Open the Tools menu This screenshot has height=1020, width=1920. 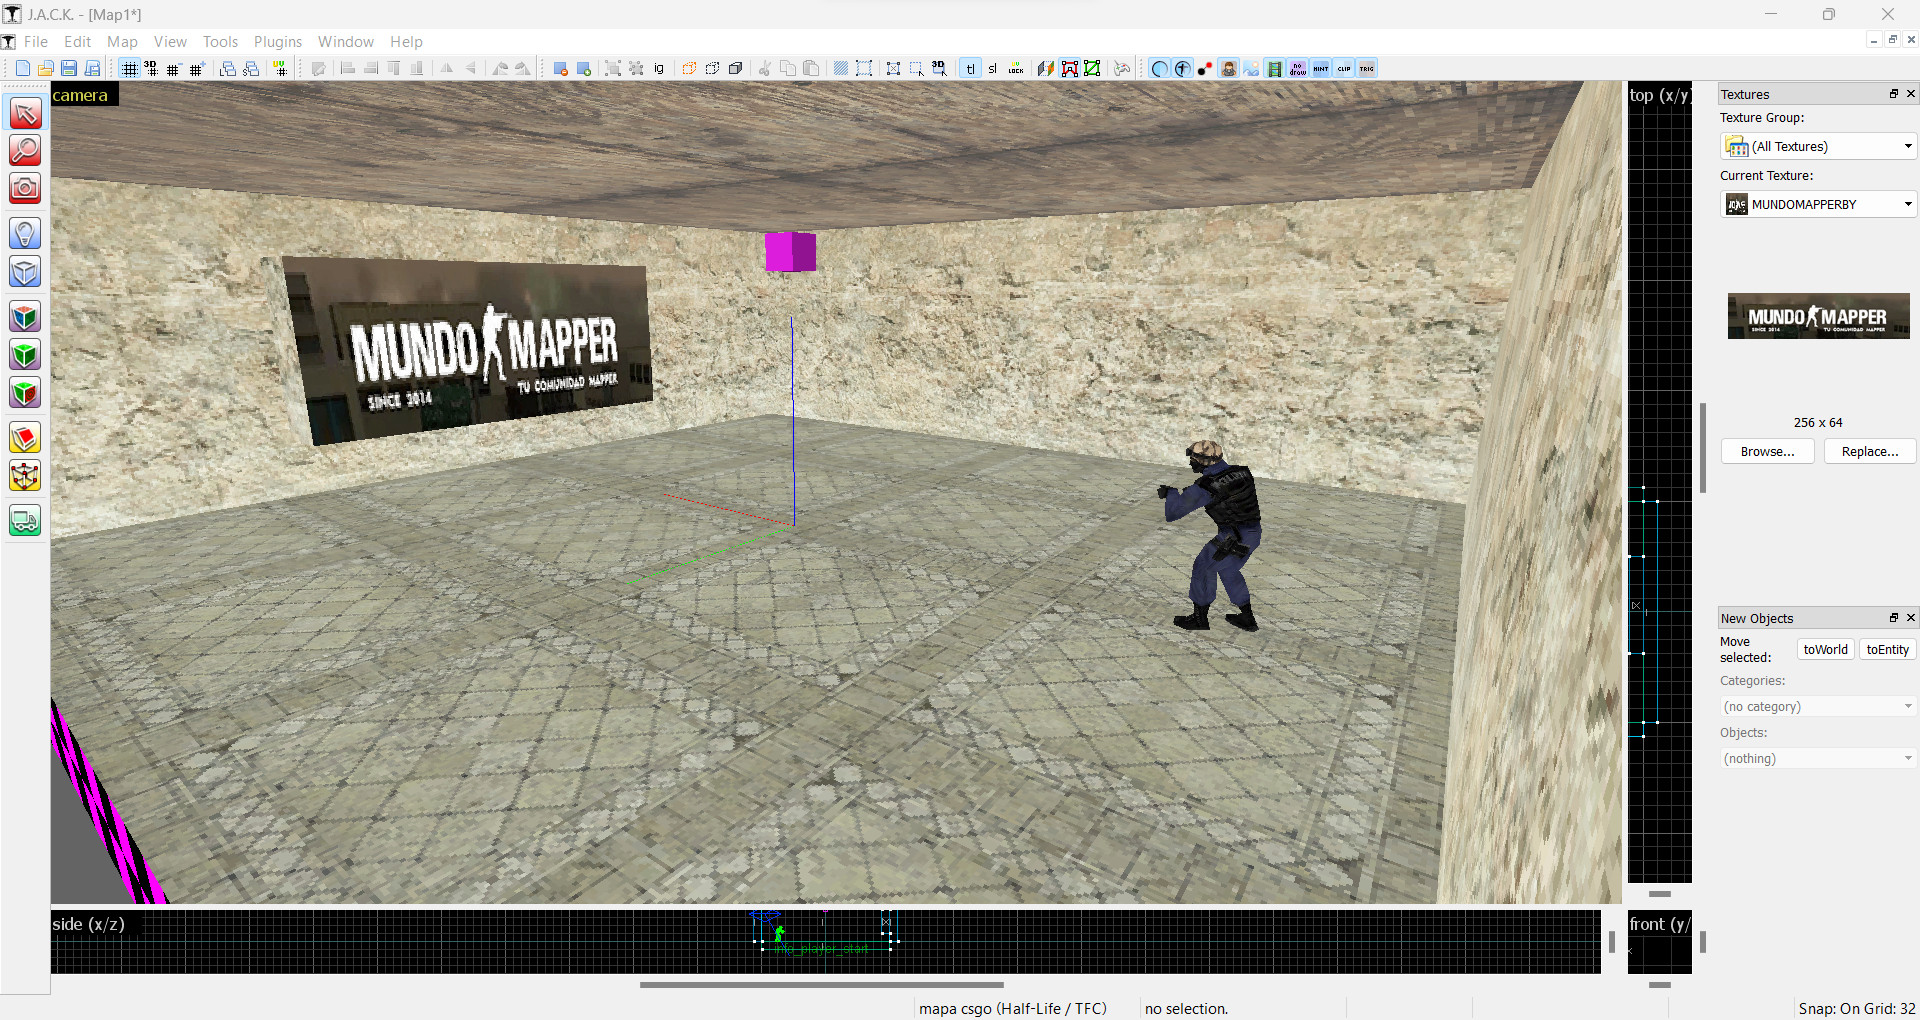220,41
